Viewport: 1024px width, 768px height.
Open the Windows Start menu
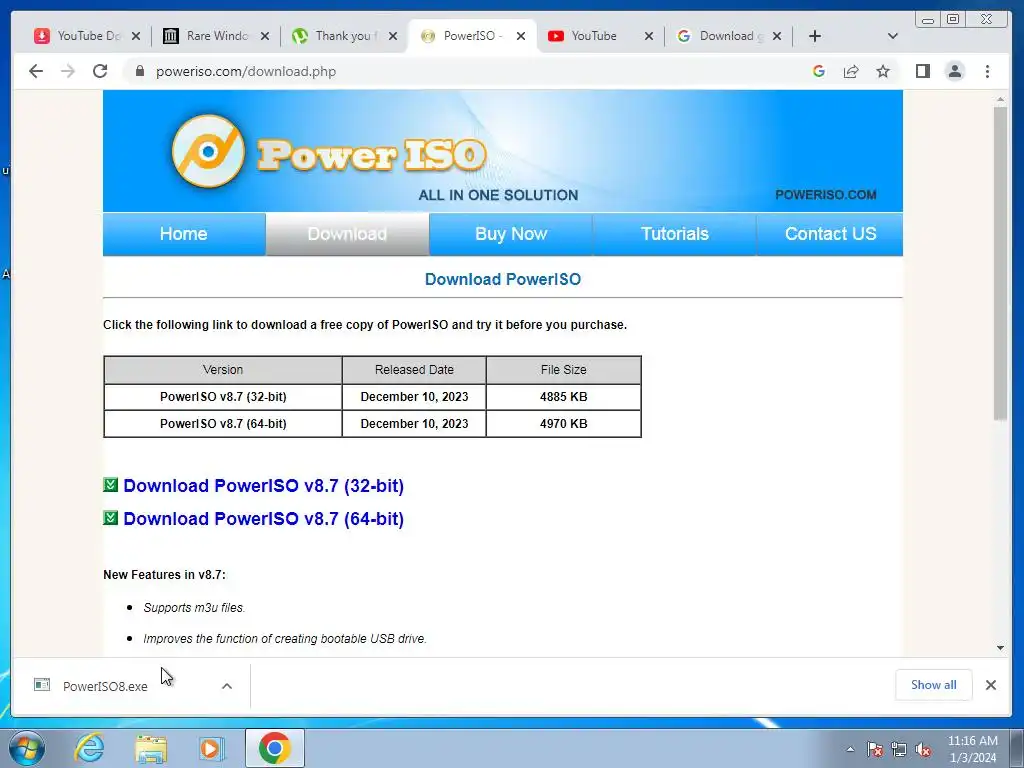(26, 748)
